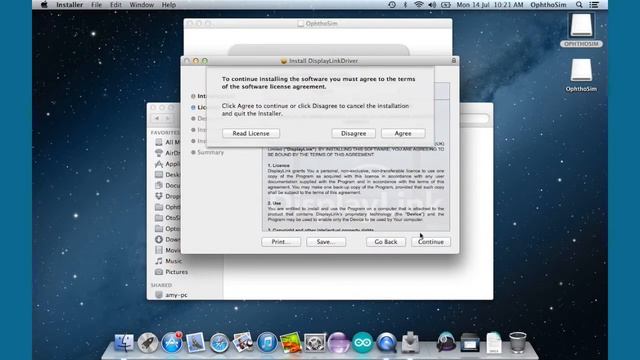Select the lower OphthoSim disk icon on the desktop
Viewport: 640px width, 360px height.
click(581, 75)
